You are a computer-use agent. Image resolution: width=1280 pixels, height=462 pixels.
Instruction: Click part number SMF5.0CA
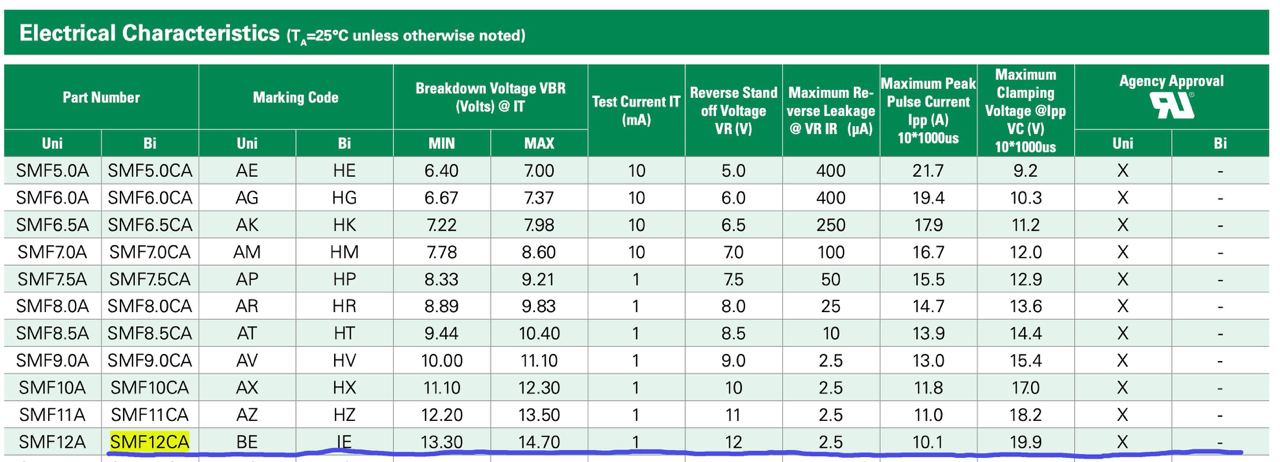[x=151, y=171]
